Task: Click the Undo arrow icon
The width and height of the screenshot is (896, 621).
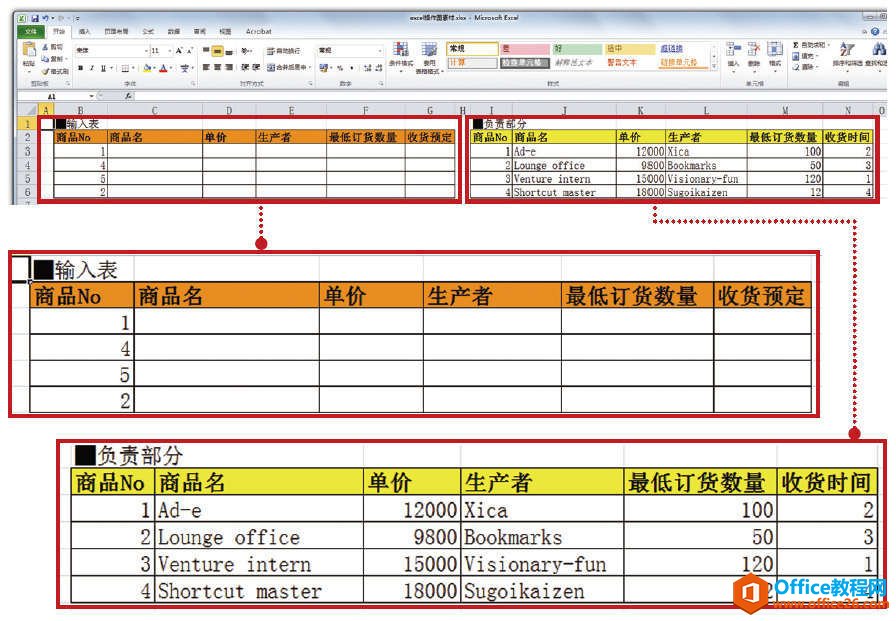Action: (x=45, y=18)
